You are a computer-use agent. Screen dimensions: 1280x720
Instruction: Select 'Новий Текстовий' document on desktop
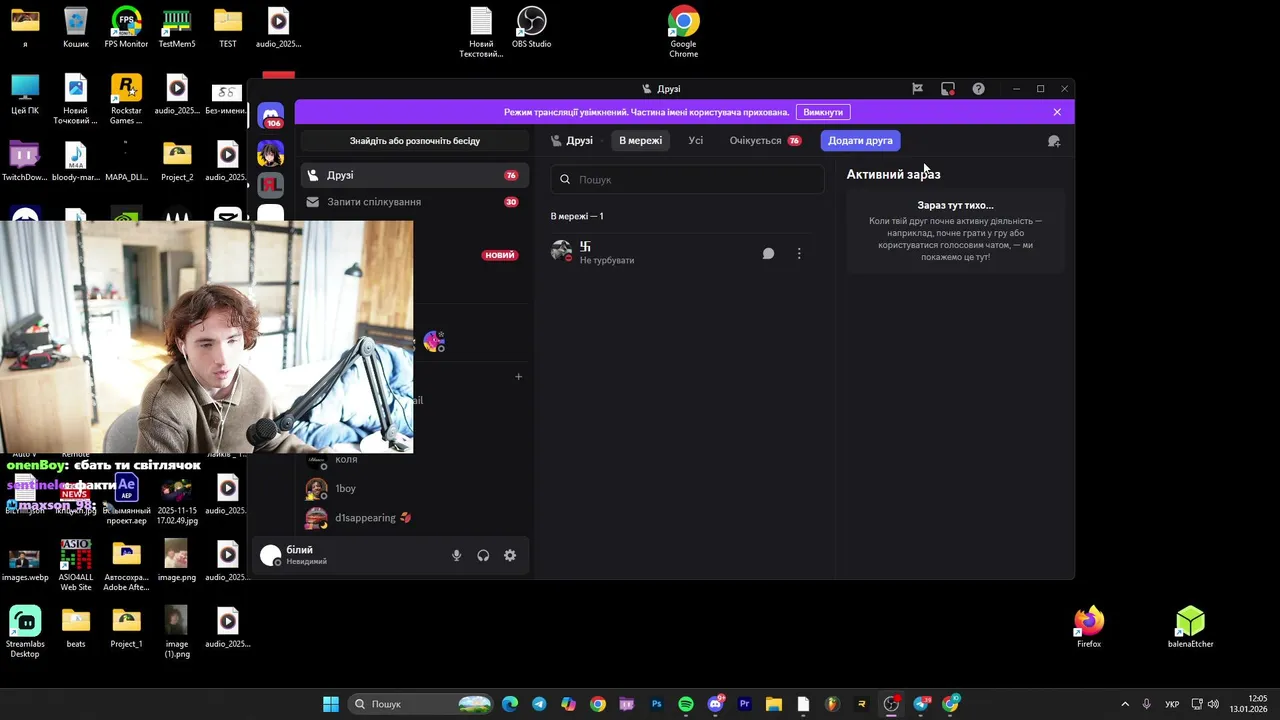[481, 32]
